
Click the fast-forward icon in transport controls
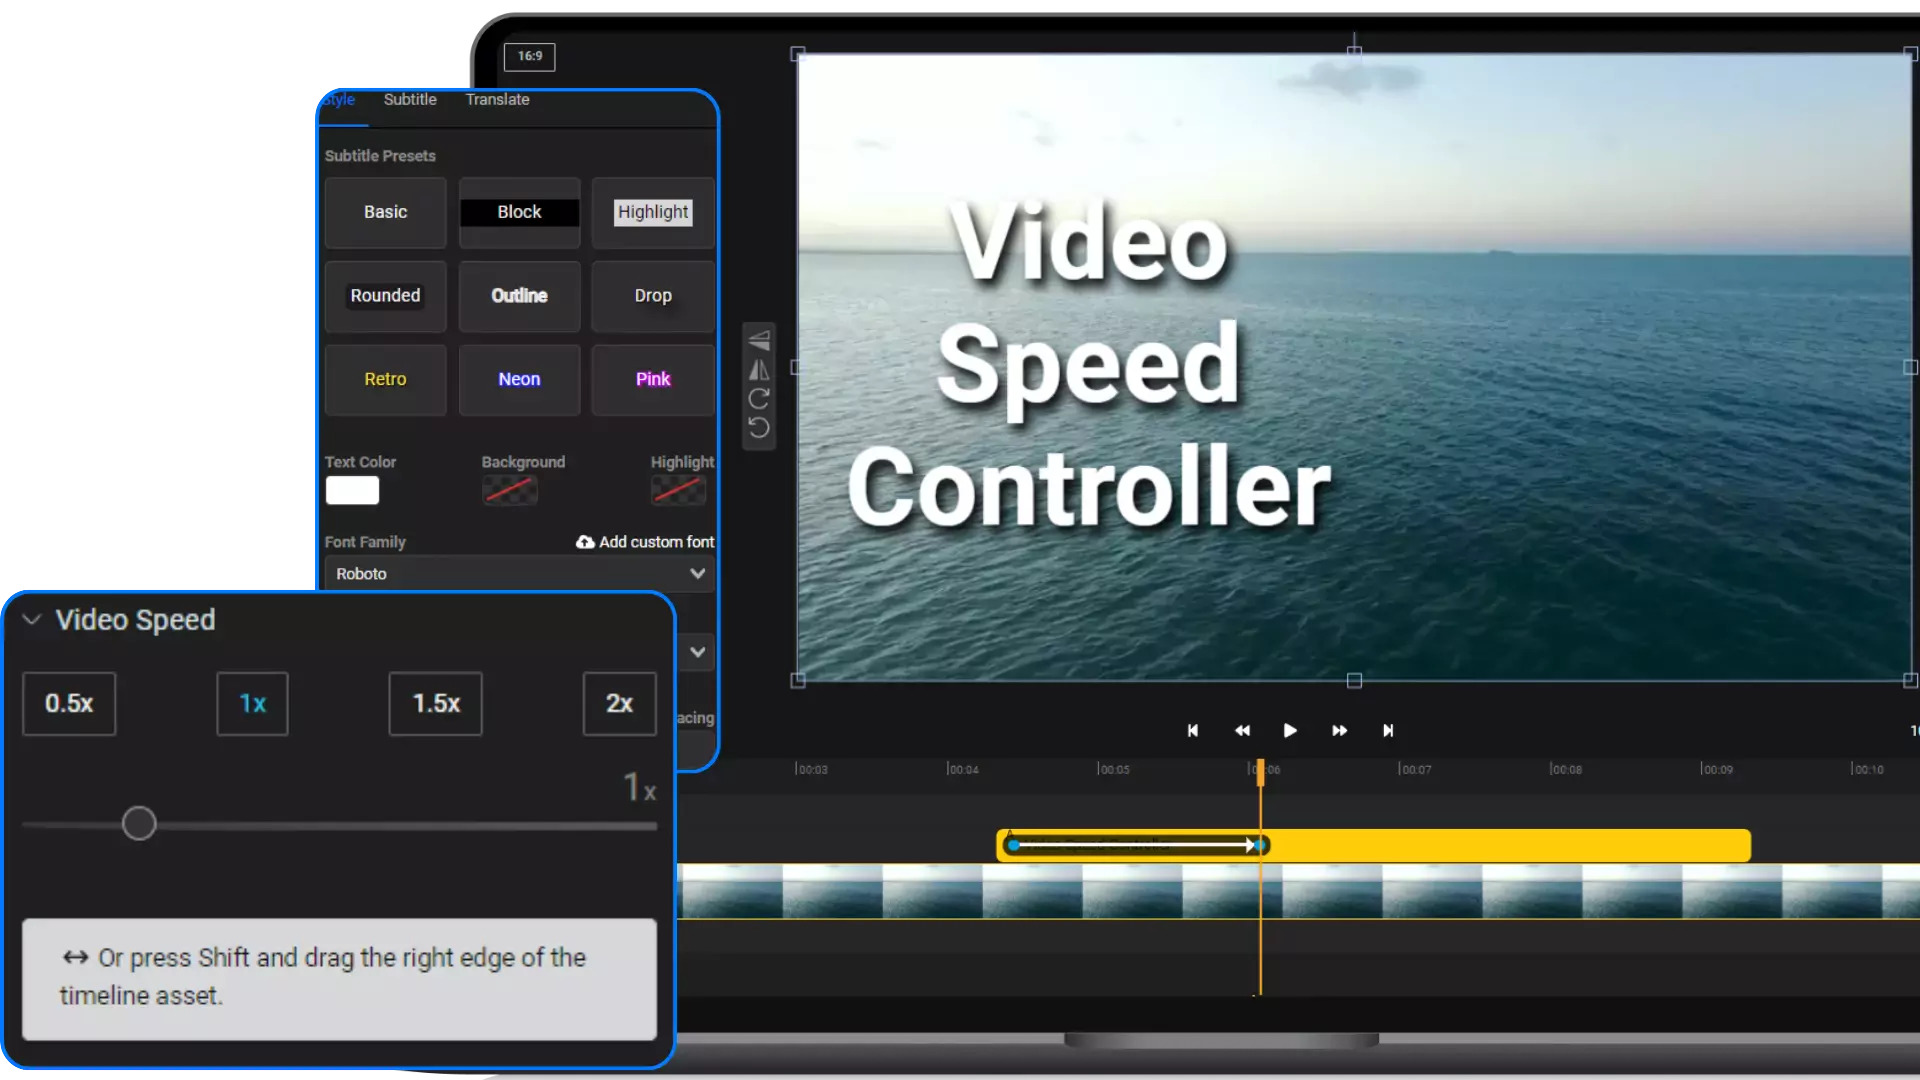(x=1338, y=731)
